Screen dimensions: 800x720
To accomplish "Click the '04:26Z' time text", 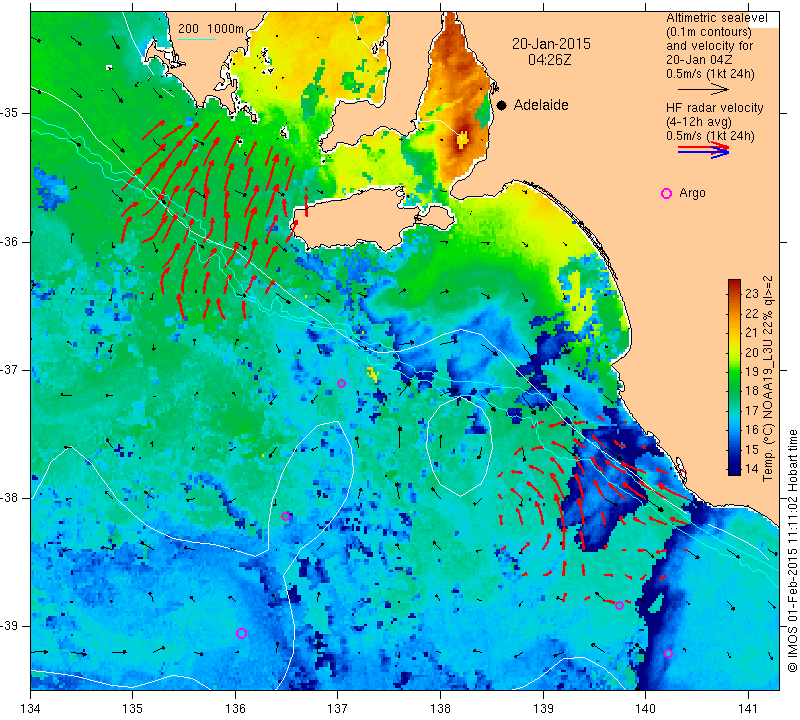I will coord(549,60).
